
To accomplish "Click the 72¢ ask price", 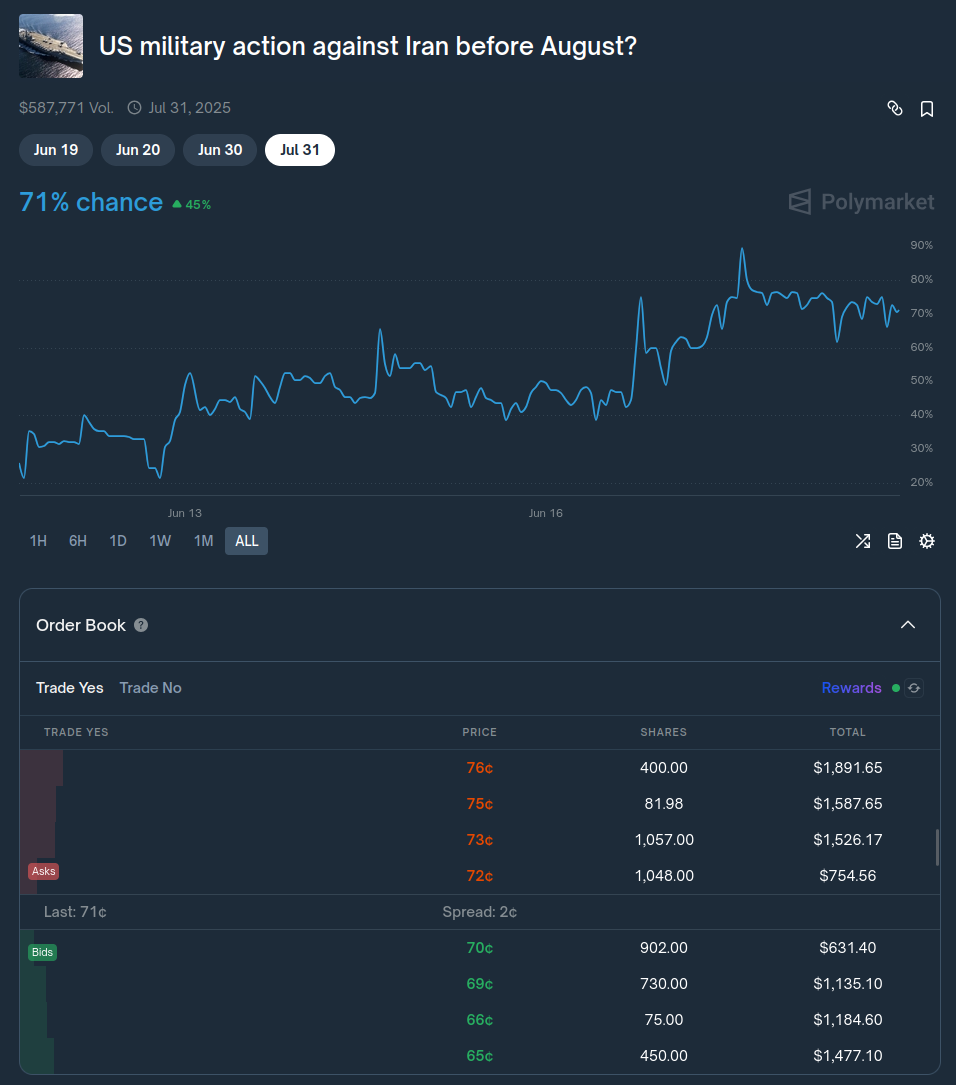I will click(x=479, y=876).
